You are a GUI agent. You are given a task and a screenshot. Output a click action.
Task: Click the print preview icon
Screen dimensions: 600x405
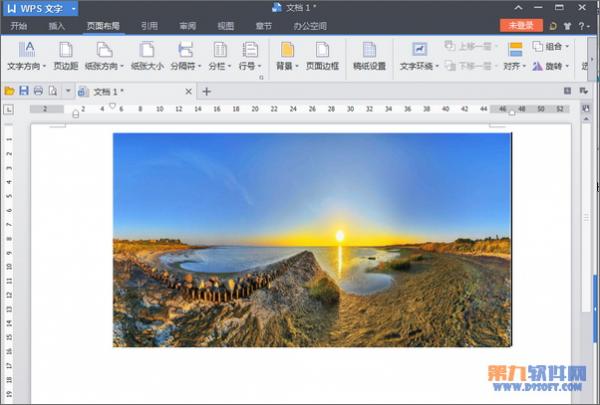52,91
